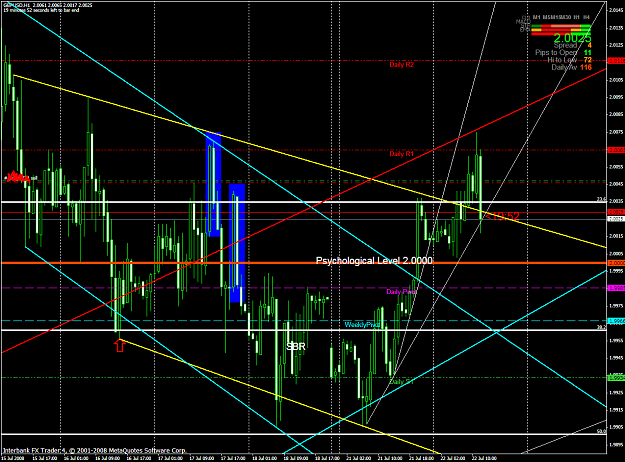
Task: Select the WeeklyPivot label
Action: [362, 325]
